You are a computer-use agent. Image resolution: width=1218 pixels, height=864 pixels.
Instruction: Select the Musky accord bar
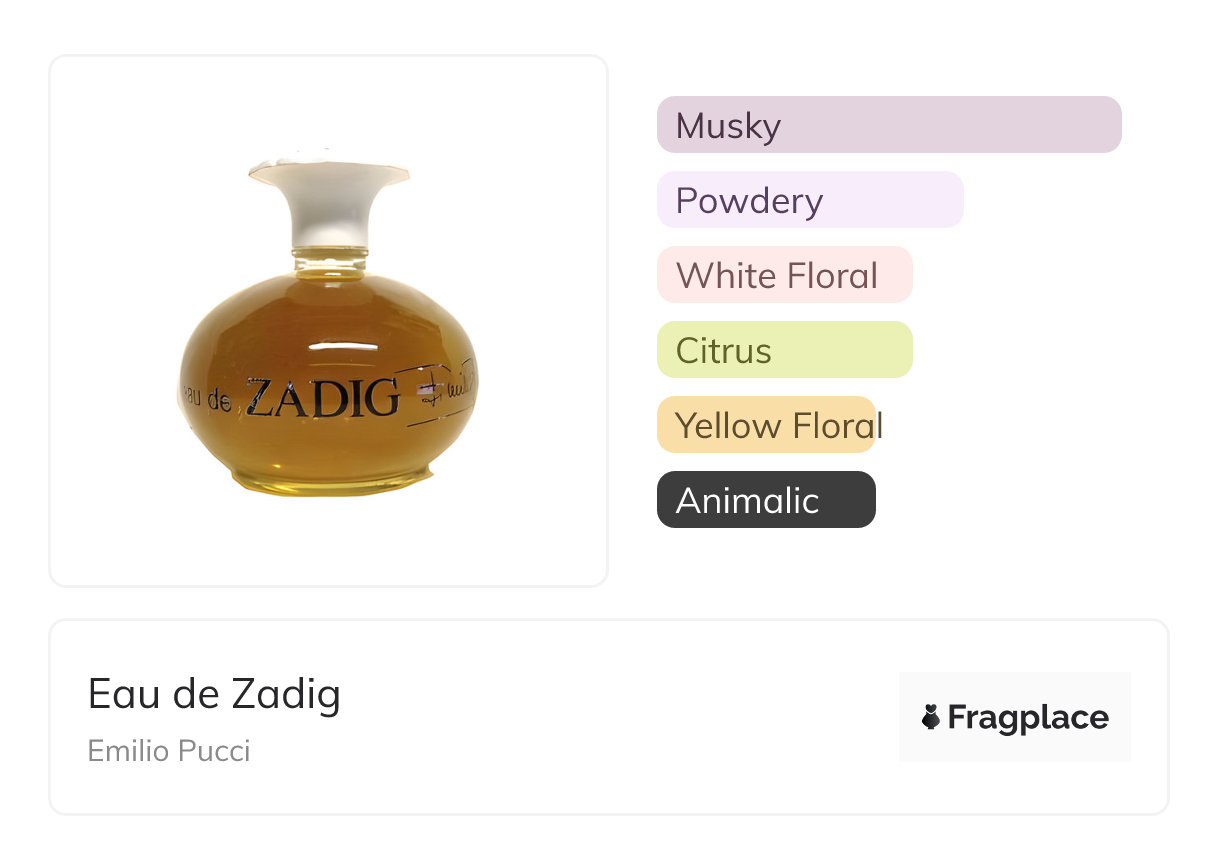888,125
